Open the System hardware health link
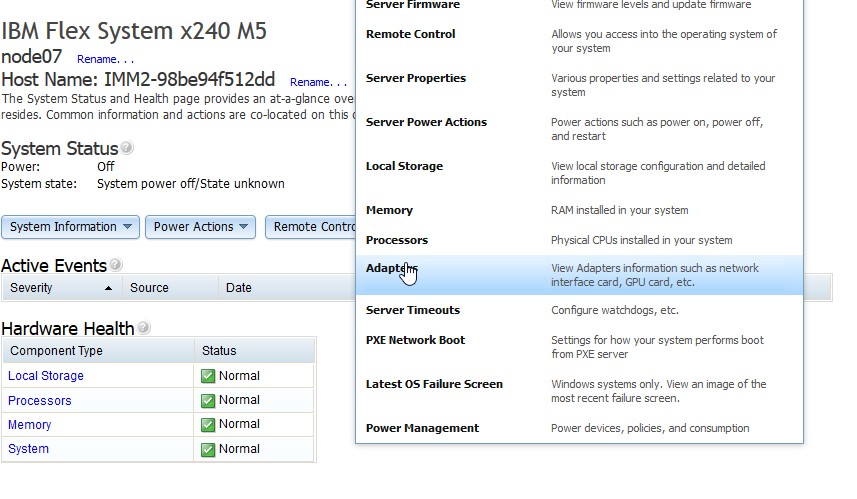857x499 pixels. tap(28, 449)
